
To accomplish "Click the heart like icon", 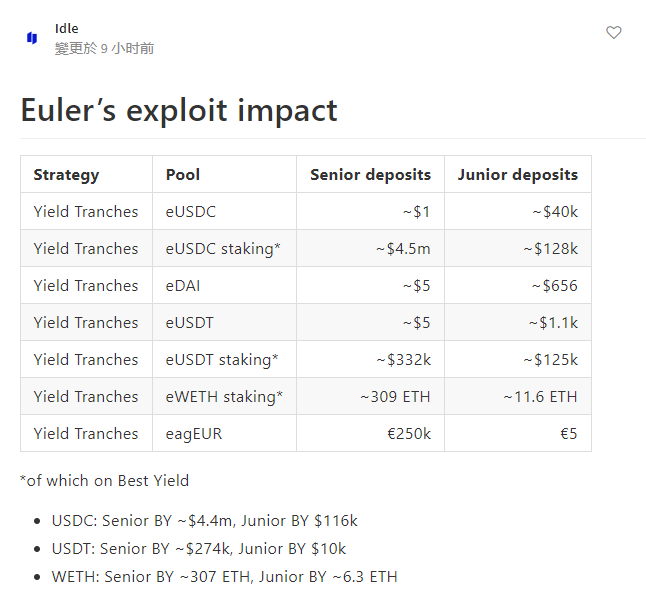I will [614, 33].
